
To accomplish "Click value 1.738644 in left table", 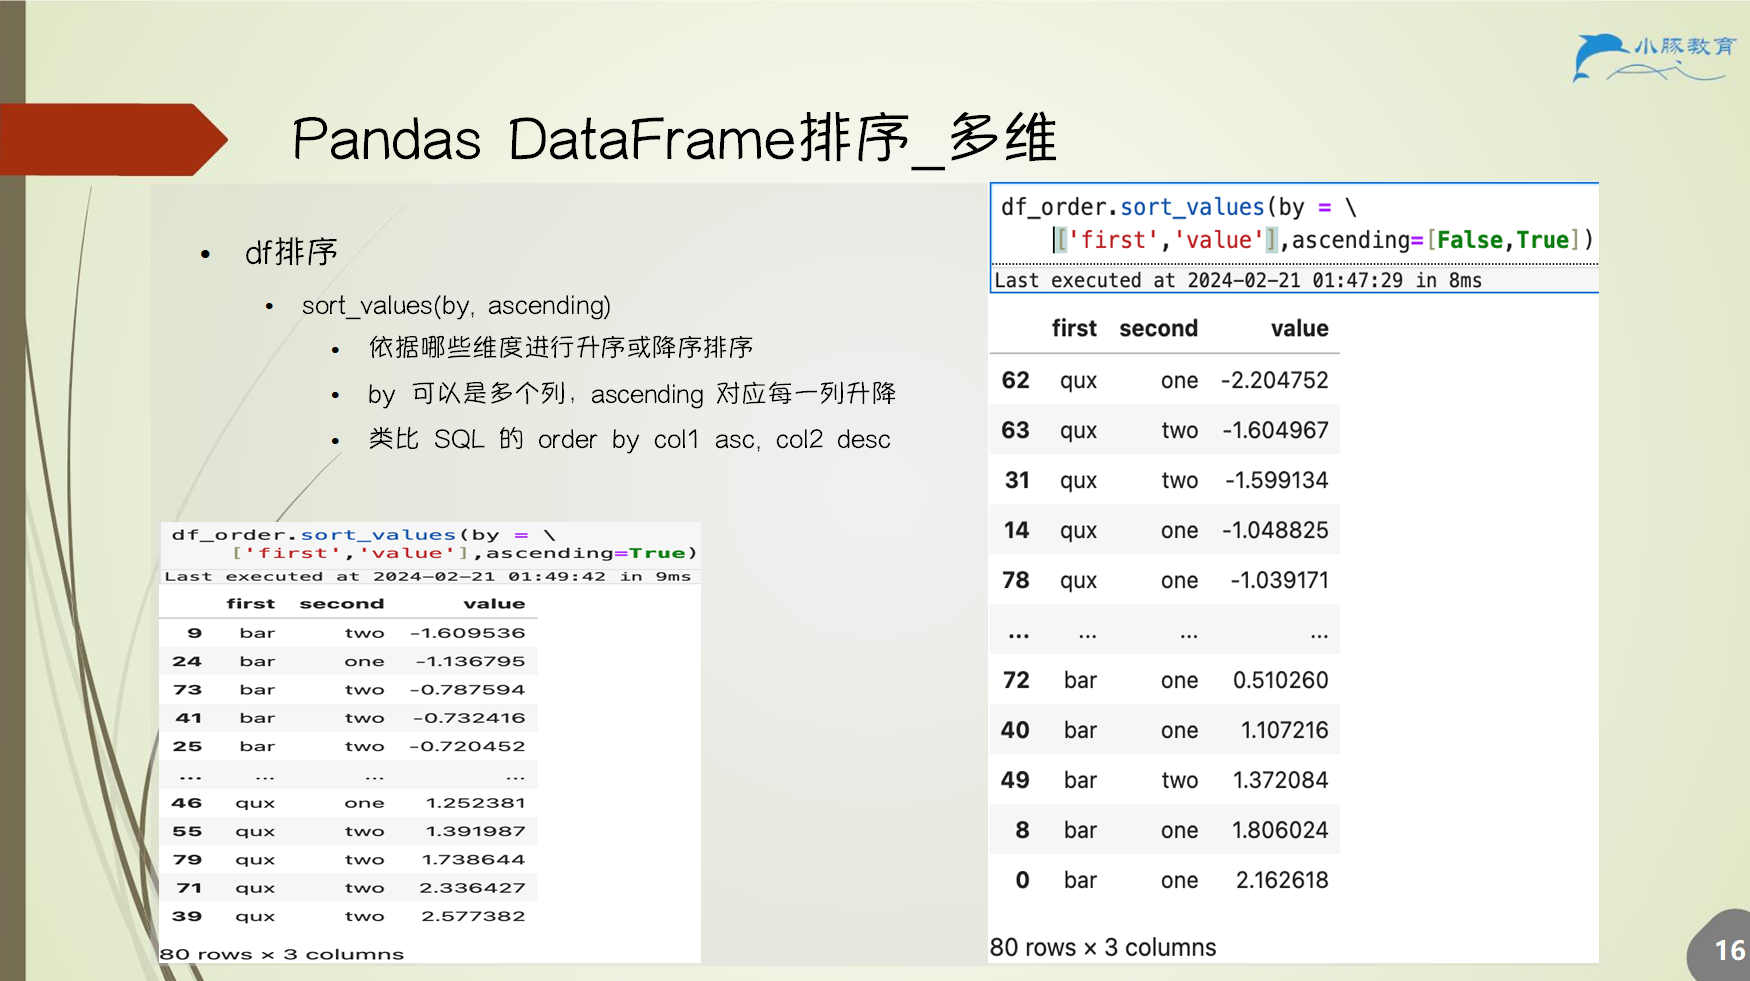I will click(x=473, y=860).
